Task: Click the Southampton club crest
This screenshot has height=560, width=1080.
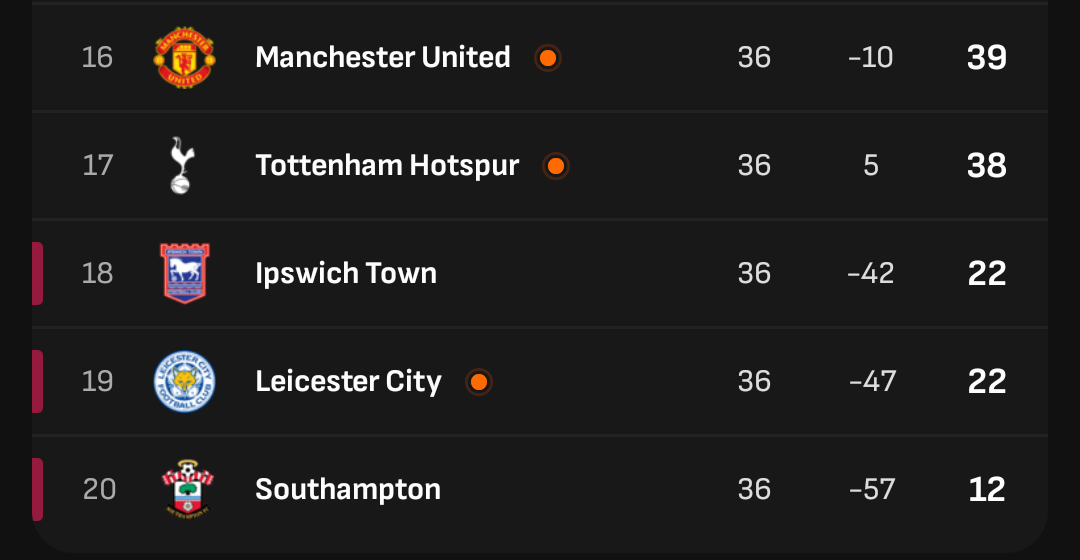Action: click(187, 488)
